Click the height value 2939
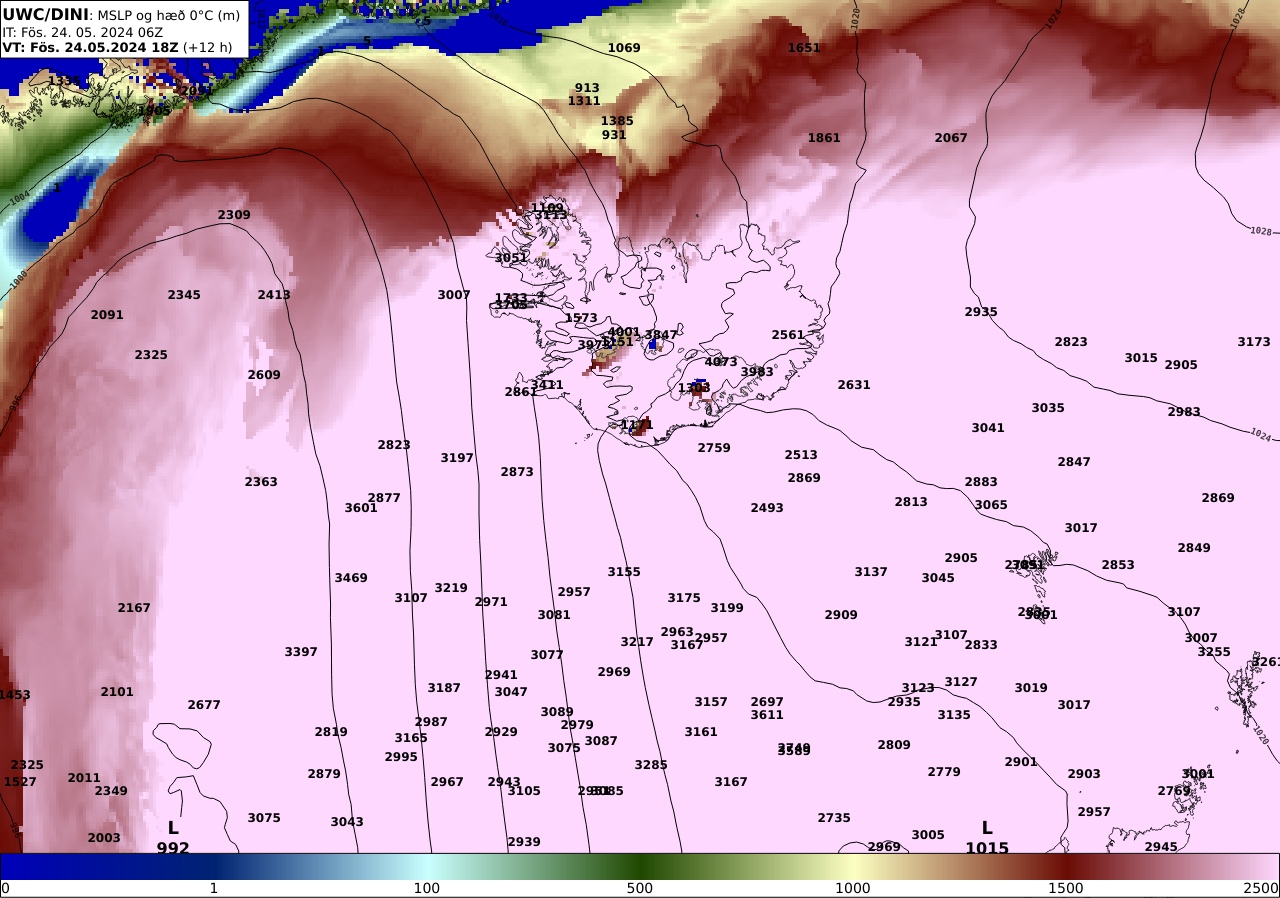This screenshot has width=1280, height=898. 524,842
